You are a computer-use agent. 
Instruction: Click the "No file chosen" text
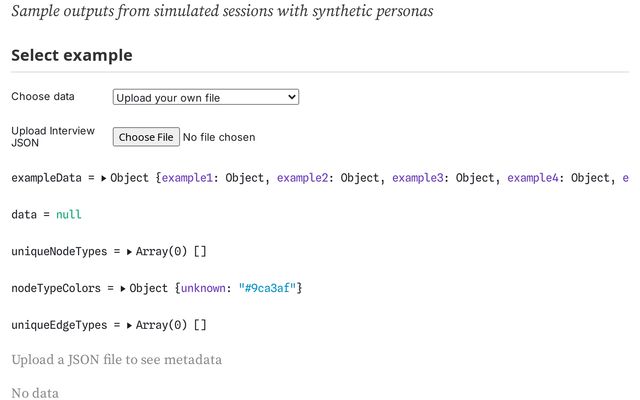click(x=219, y=137)
